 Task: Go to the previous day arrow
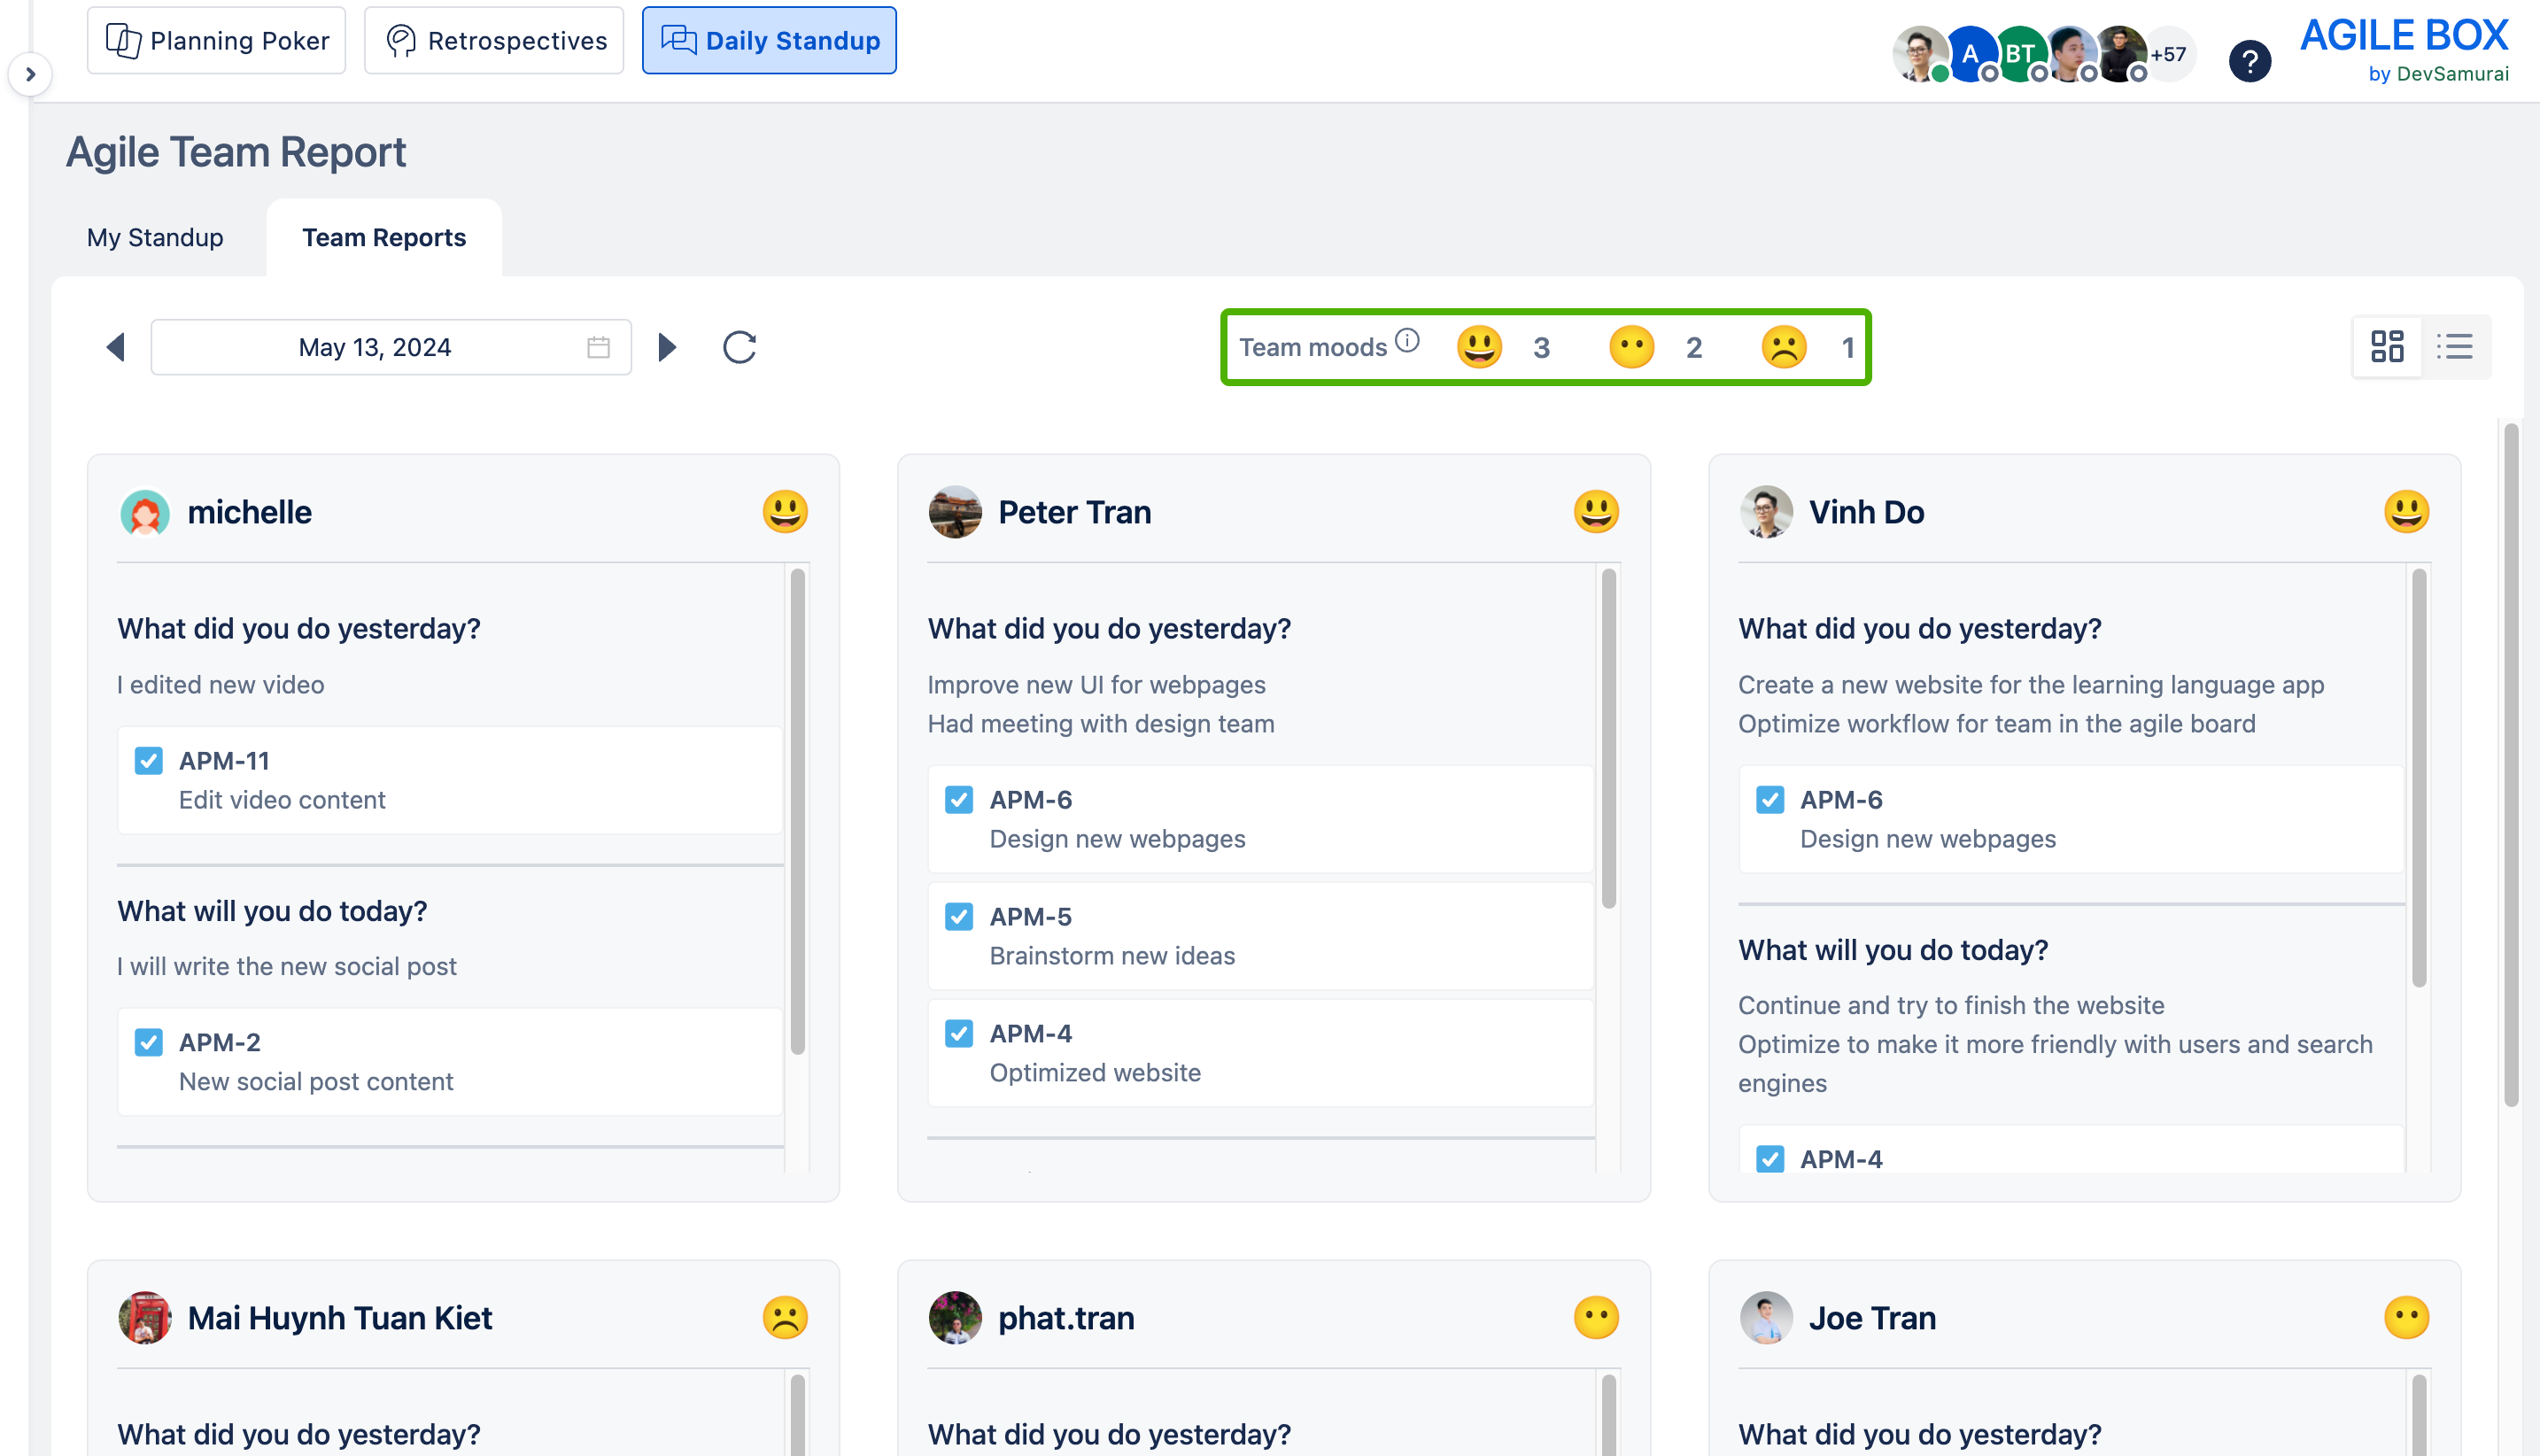coord(115,347)
